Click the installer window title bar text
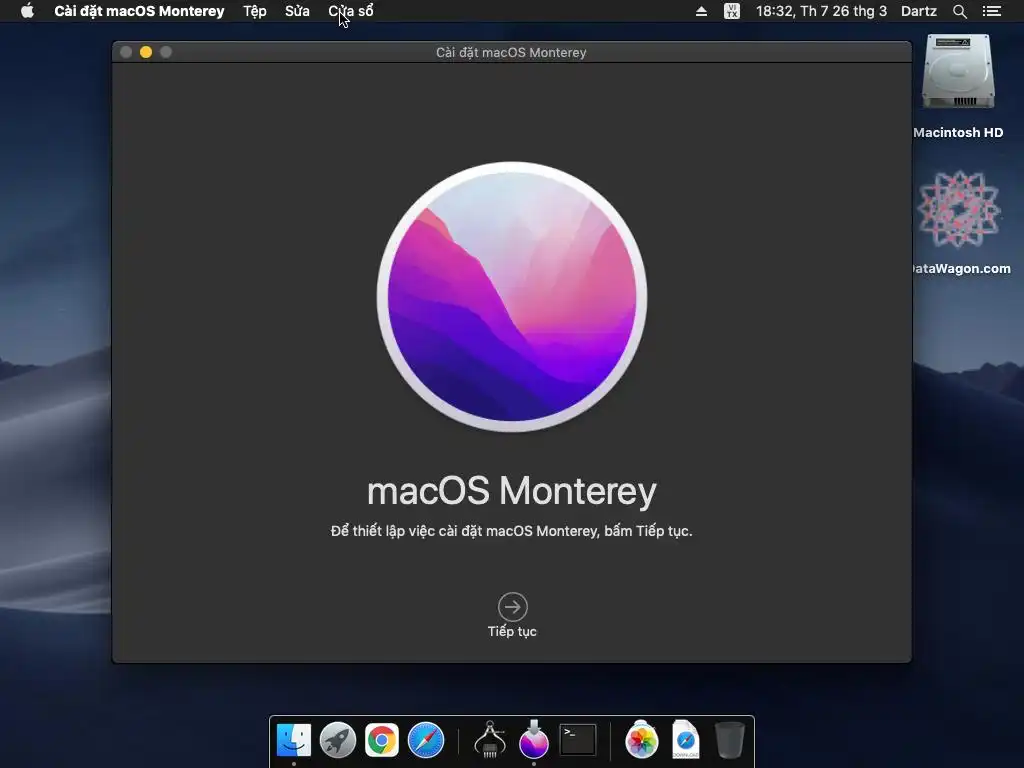The image size is (1024, 768). tap(511, 52)
